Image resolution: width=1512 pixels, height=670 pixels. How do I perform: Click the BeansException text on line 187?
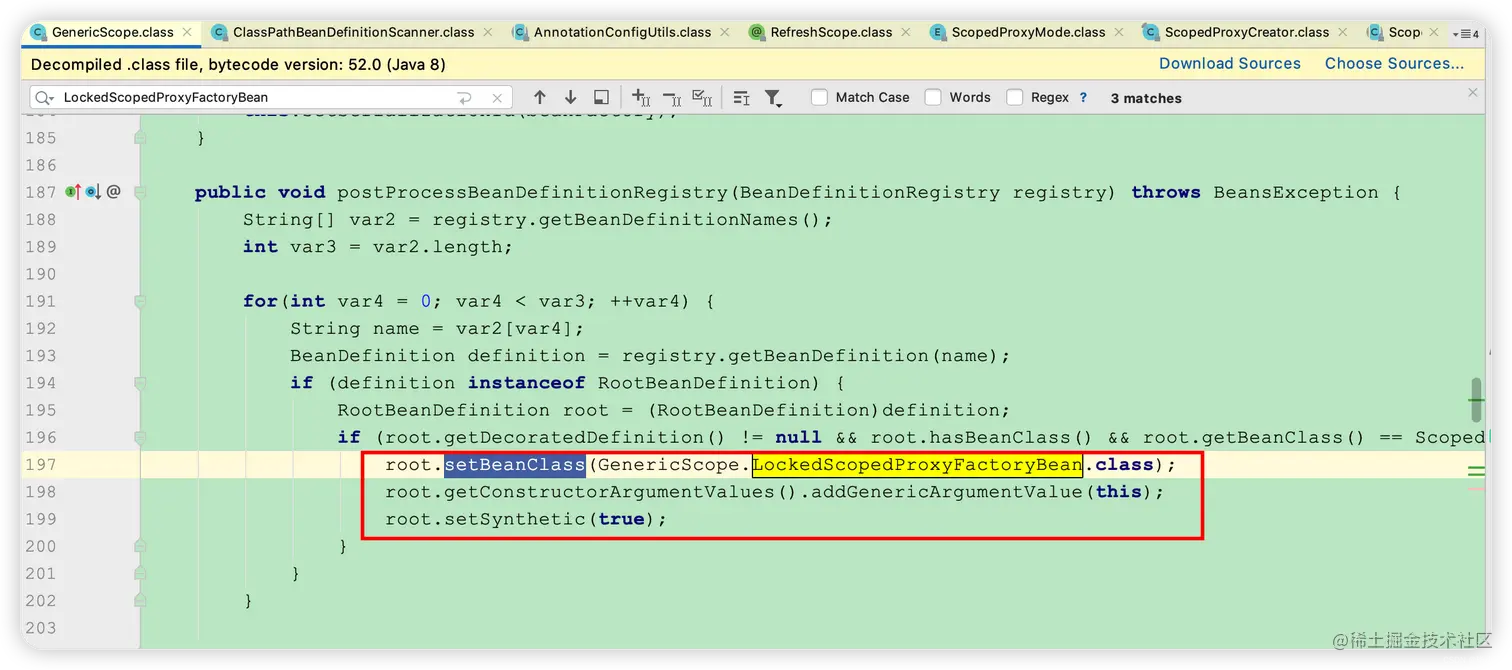click(x=1296, y=192)
